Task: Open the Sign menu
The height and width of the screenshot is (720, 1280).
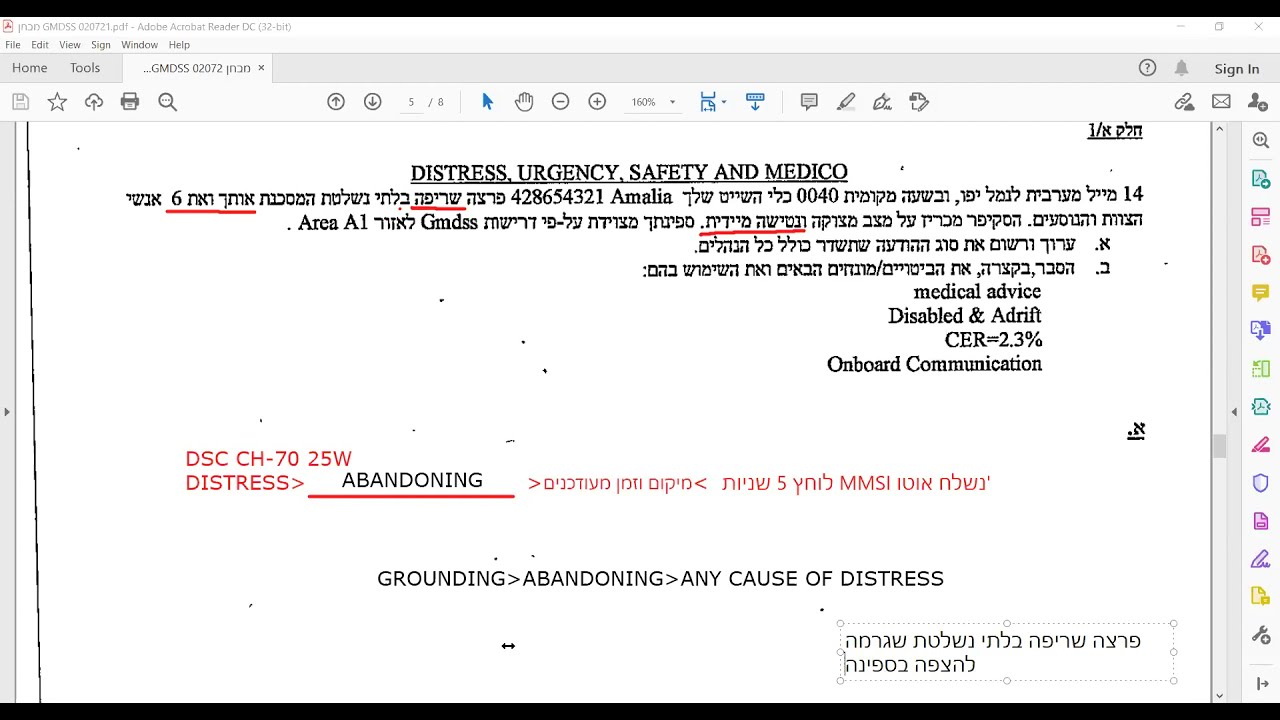Action: 101,45
